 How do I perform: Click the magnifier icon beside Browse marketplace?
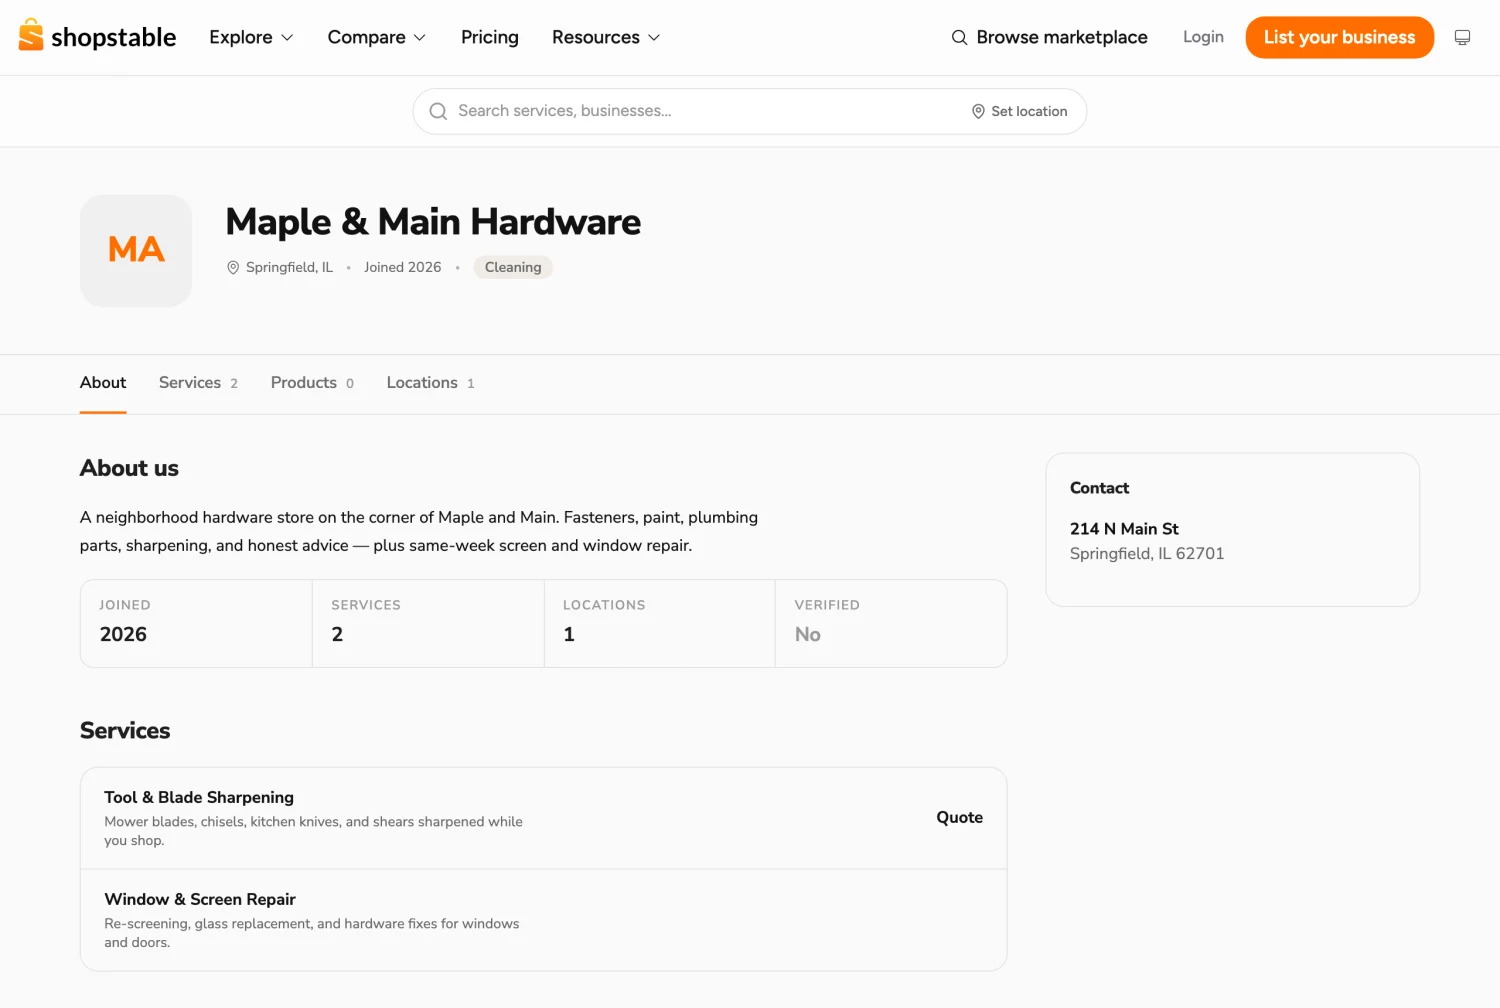[959, 37]
